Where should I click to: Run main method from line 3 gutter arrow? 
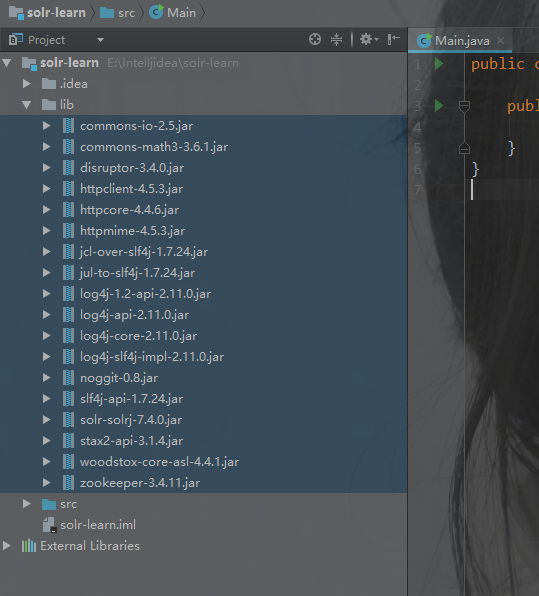(x=439, y=105)
